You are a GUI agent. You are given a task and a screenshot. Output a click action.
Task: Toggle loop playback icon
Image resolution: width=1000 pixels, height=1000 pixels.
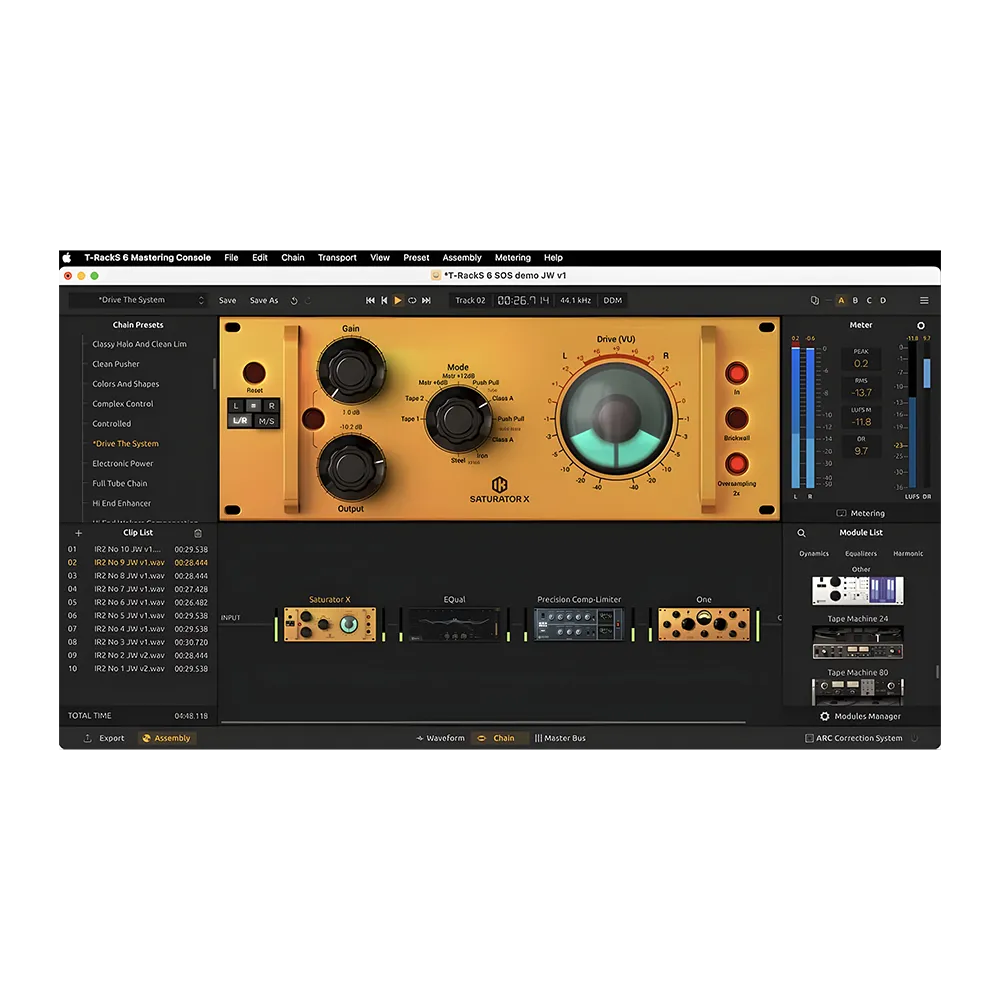coord(412,300)
